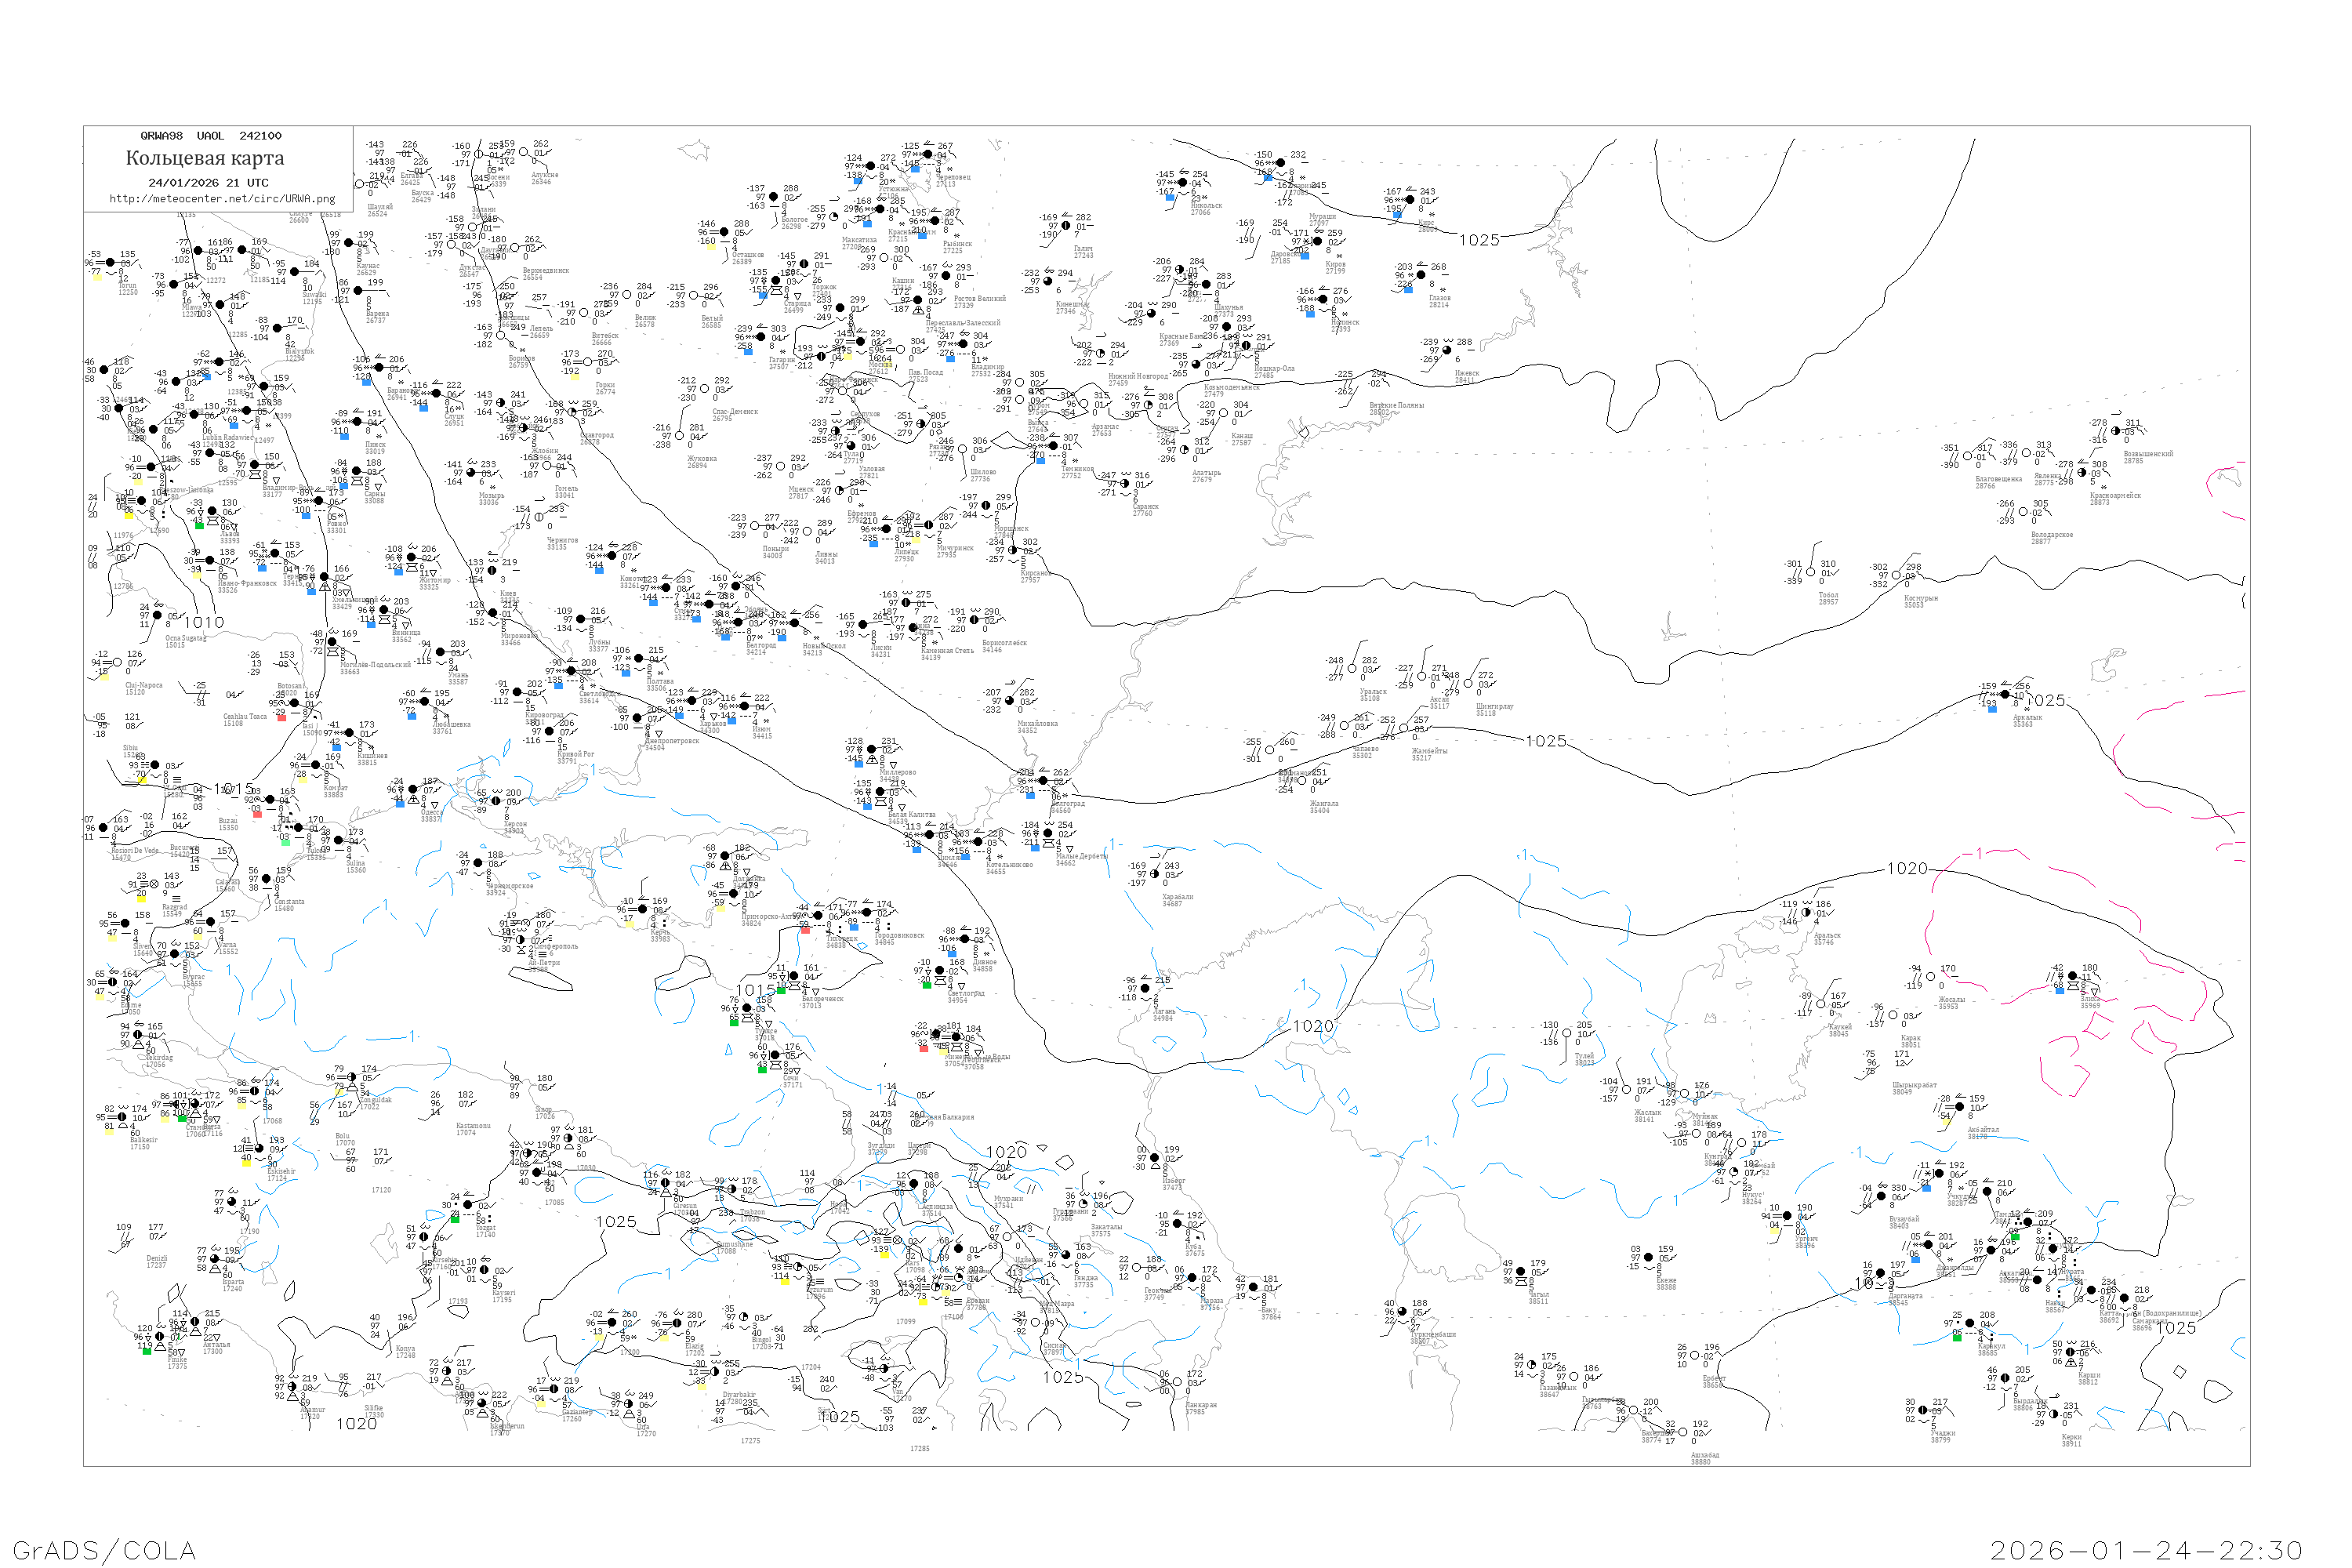Click the 1010 isobar label near Ocna Sugatag
The image size is (2352, 1568).
(x=204, y=622)
